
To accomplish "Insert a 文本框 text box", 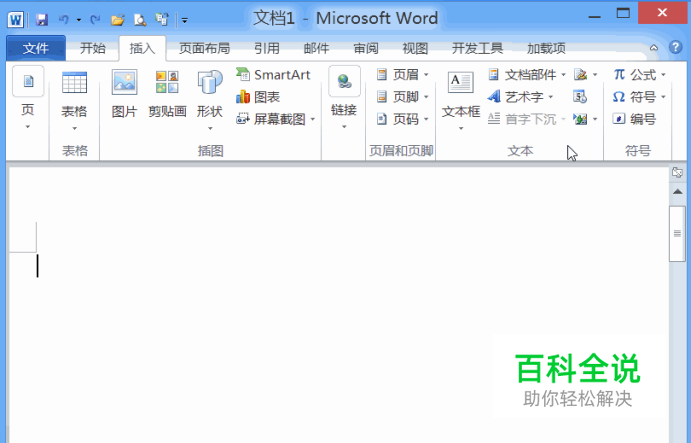I will 461,101.
